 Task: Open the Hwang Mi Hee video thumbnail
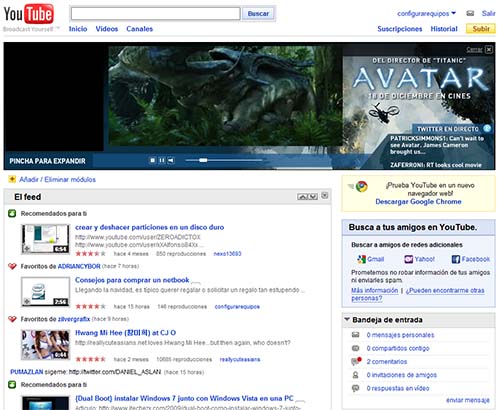pyautogui.click(x=46, y=345)
